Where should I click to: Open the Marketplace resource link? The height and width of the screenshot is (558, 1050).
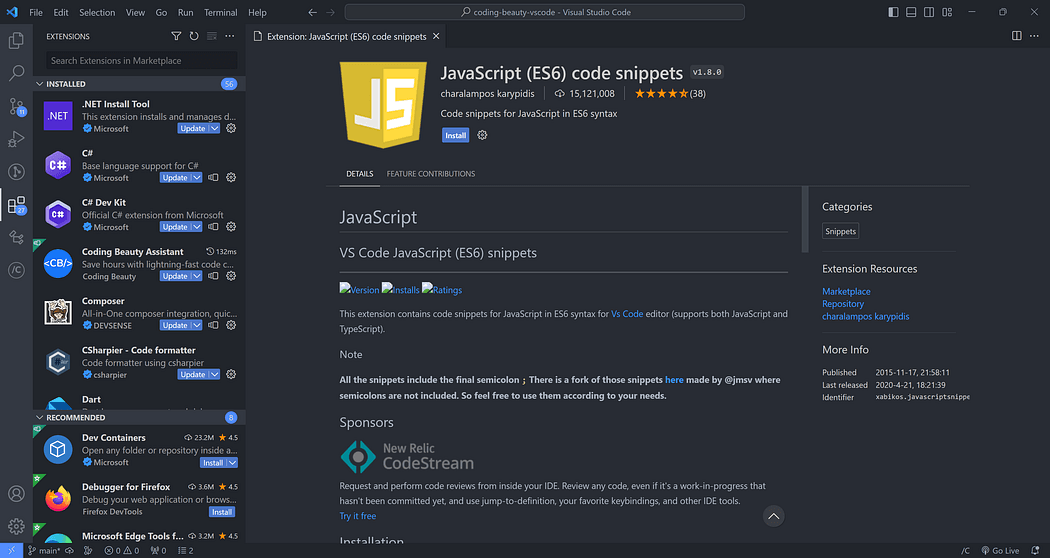point(846,291)
